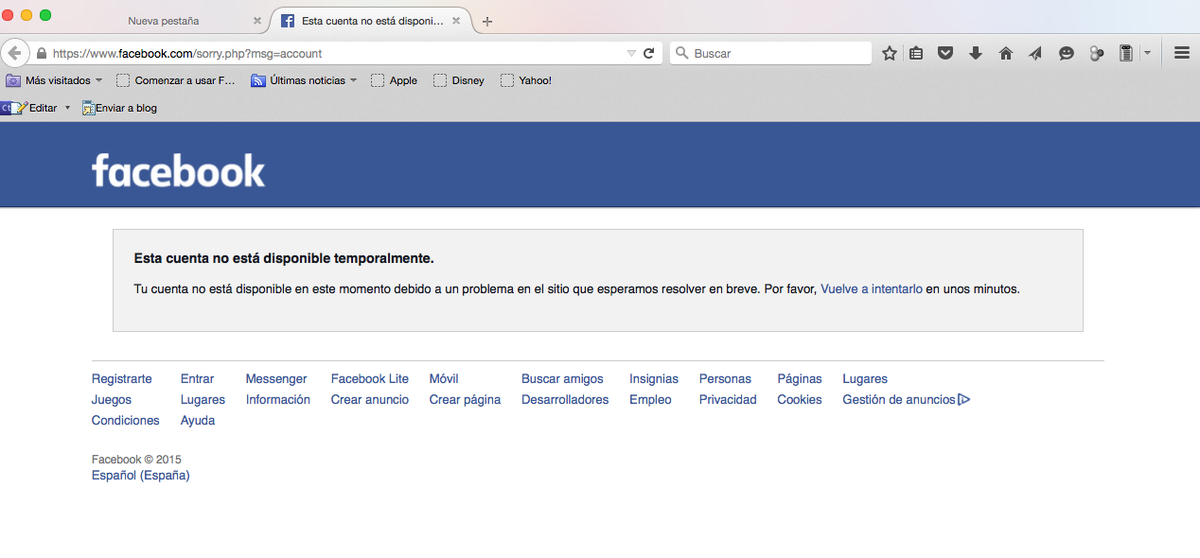Expand the Editar dropdown arrow
The image size is (1200, 558).
point(68,107)
